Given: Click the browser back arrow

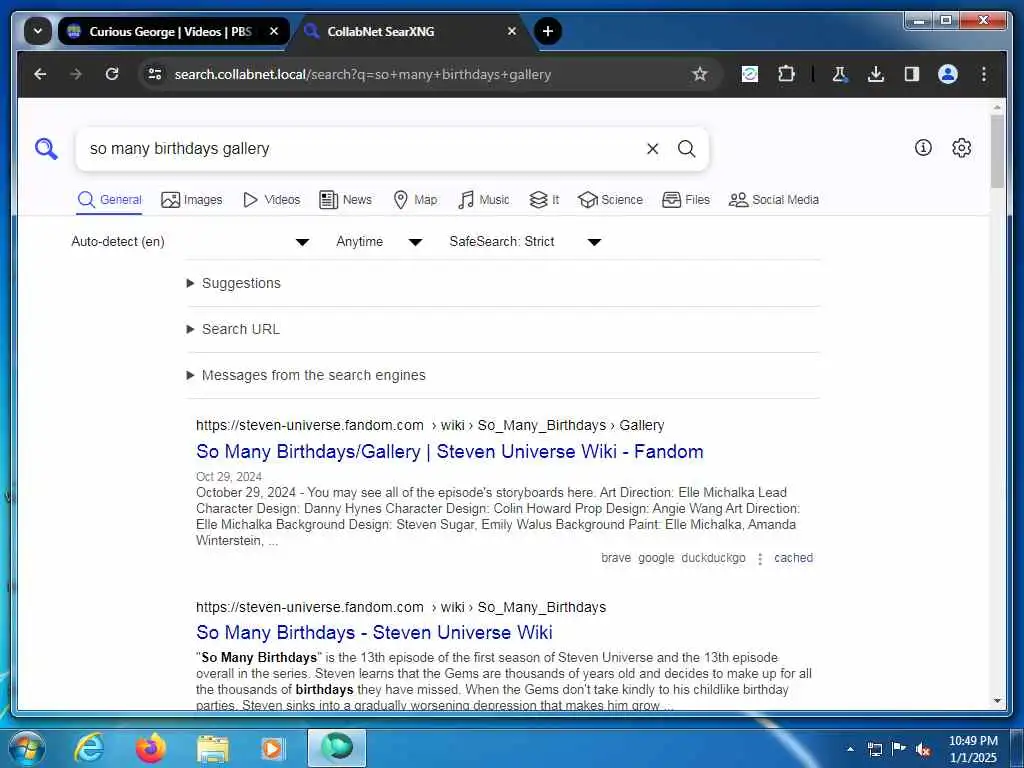Looking at the screenshot, I should coord(40,74).
